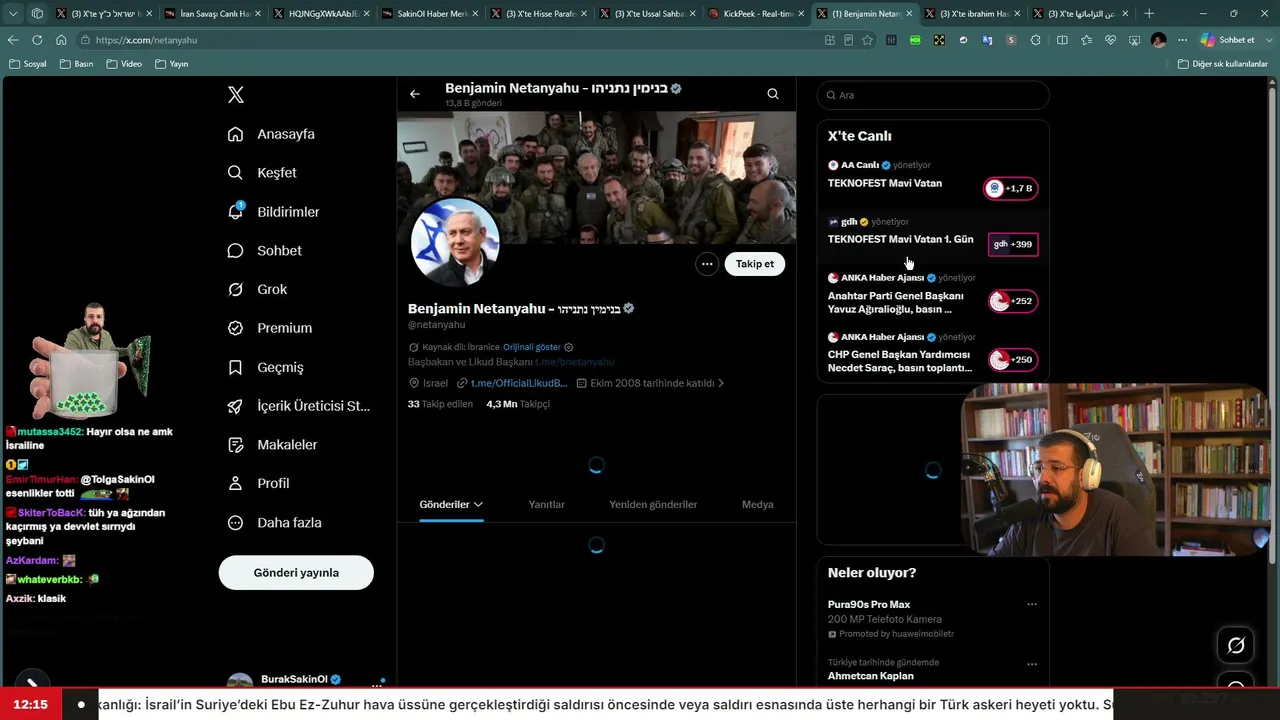Image resolution: width=1280 pixels, height=720 pixels.
Task: Click the browser home button
Action: point(61,40)
